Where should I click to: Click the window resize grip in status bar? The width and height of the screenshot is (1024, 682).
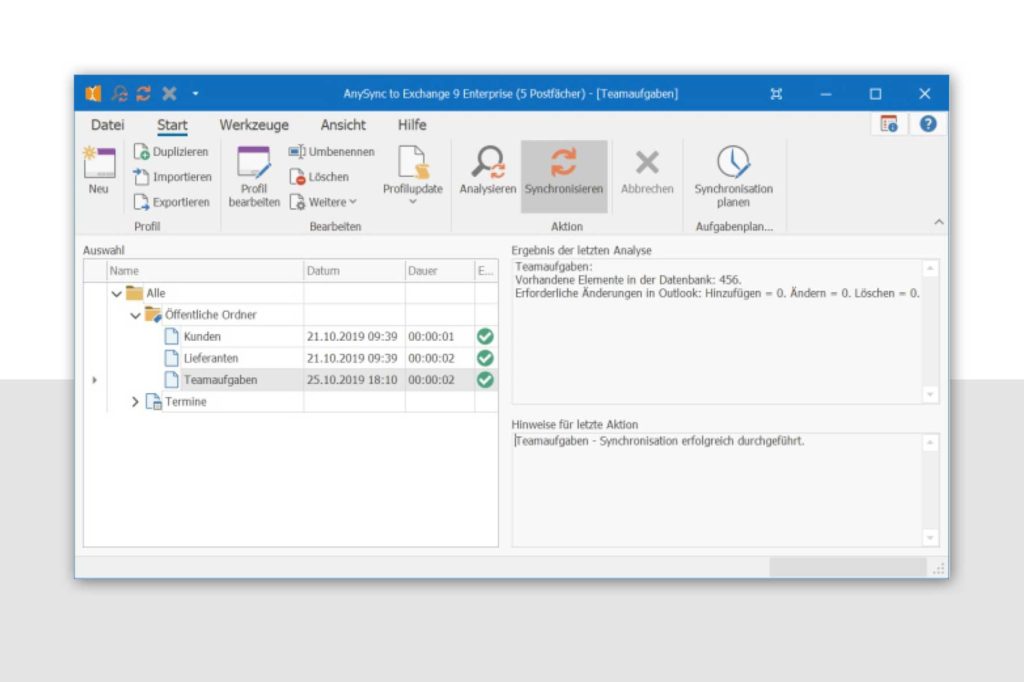tap(938, 569)
